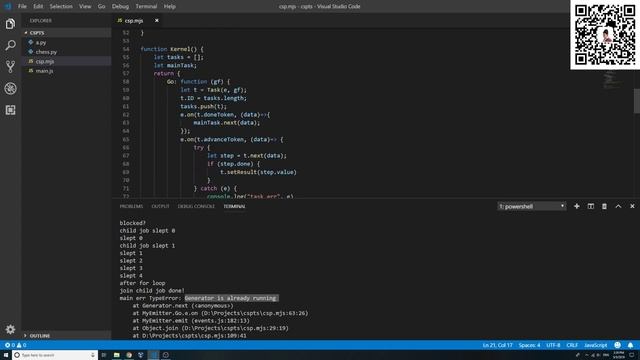Open the Extensions view in activity bar

(10, 110)
